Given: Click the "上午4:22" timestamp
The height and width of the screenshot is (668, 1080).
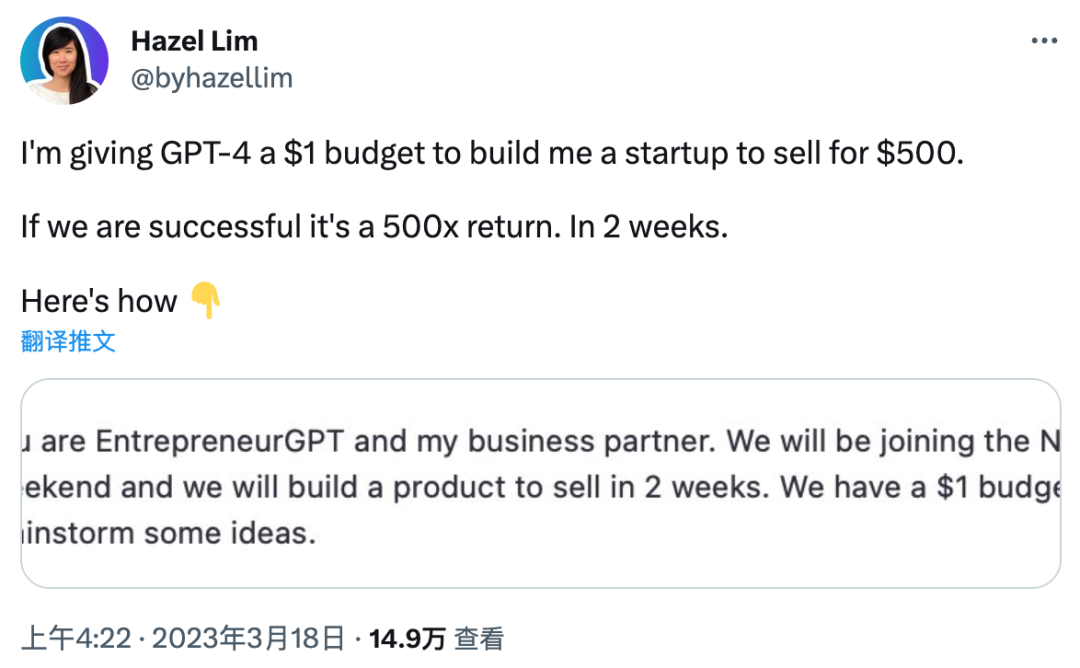Looking at the screenshot, I should tap(76, 638).
